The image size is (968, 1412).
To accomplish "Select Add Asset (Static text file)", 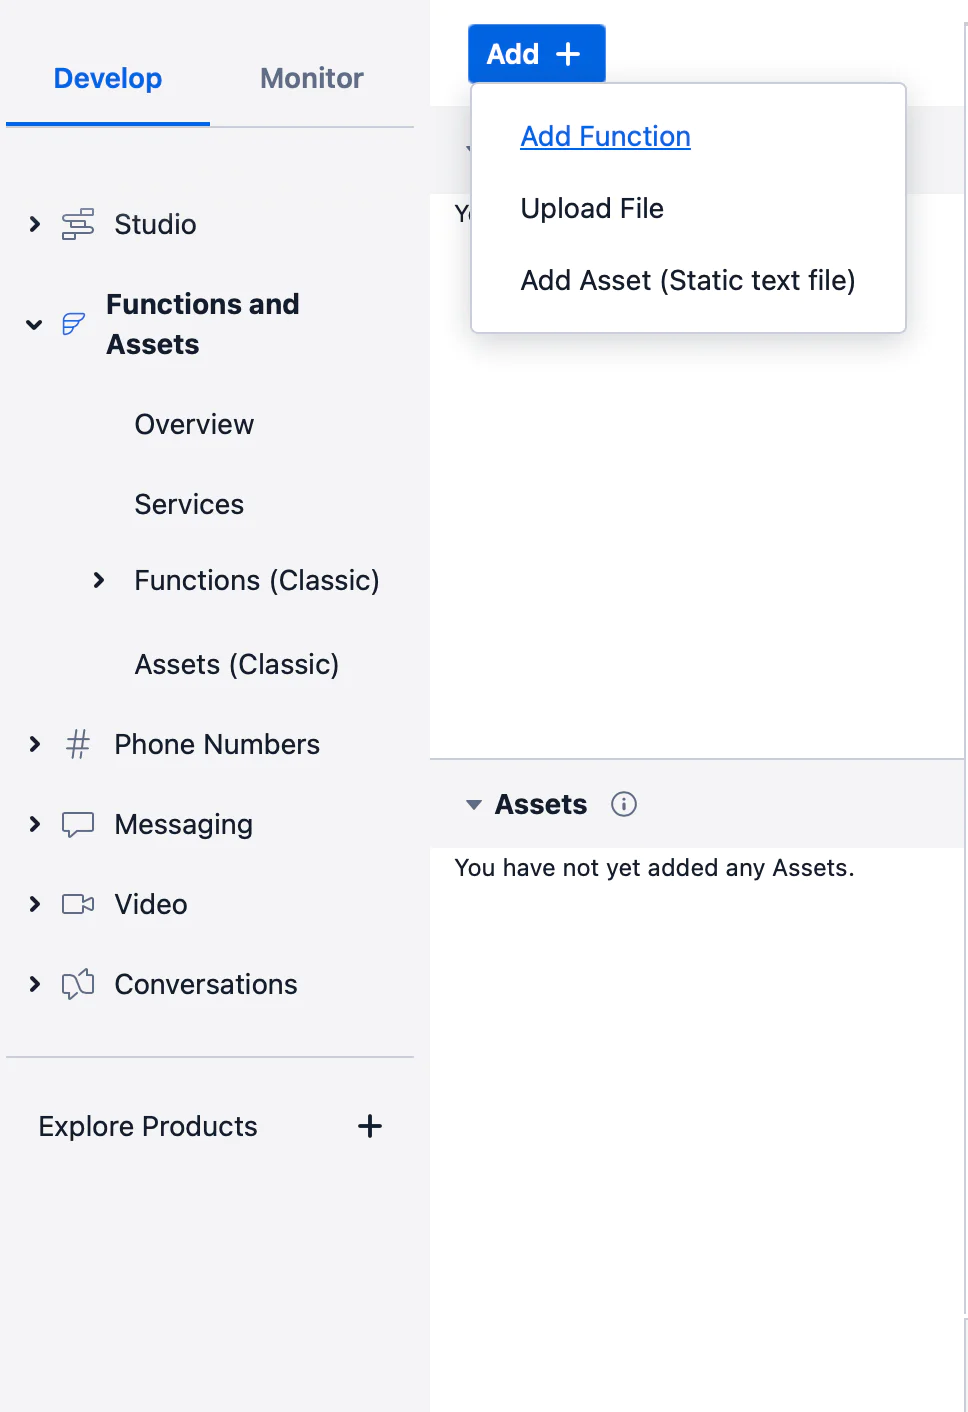I will [688, 280].
